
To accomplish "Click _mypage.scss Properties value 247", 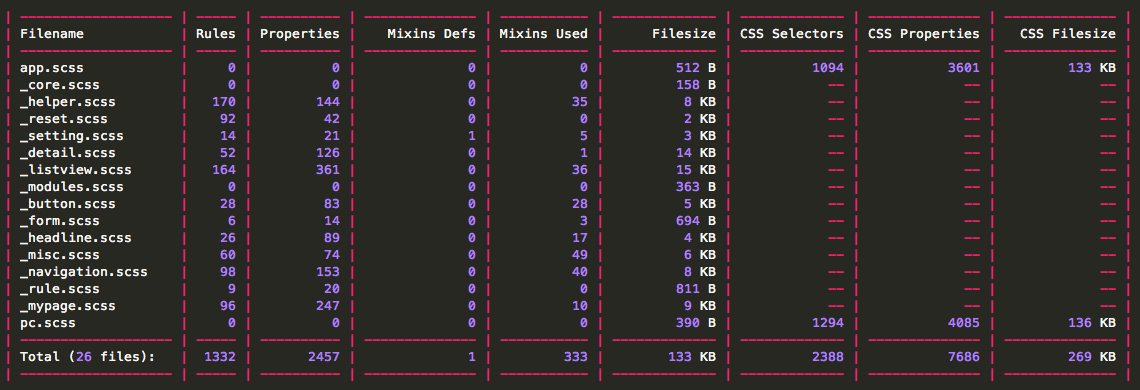I will click(328, 306).
